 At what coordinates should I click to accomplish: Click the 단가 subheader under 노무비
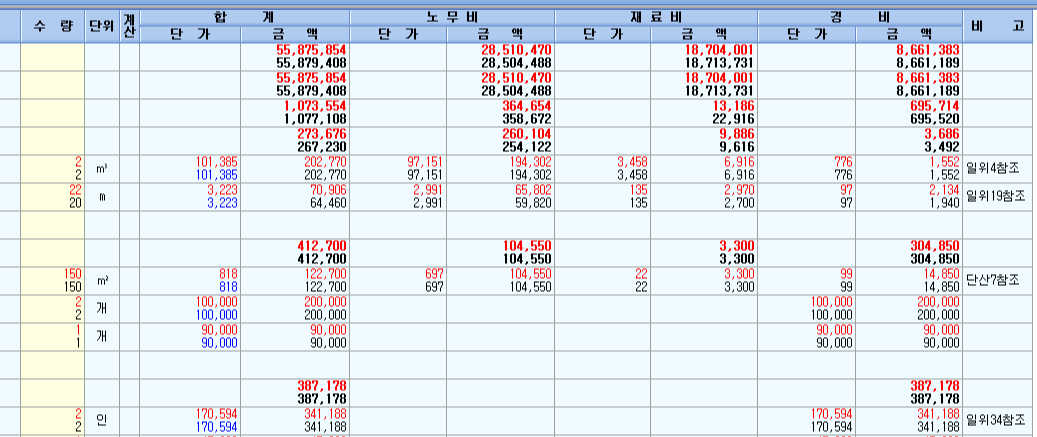[398, 35]
